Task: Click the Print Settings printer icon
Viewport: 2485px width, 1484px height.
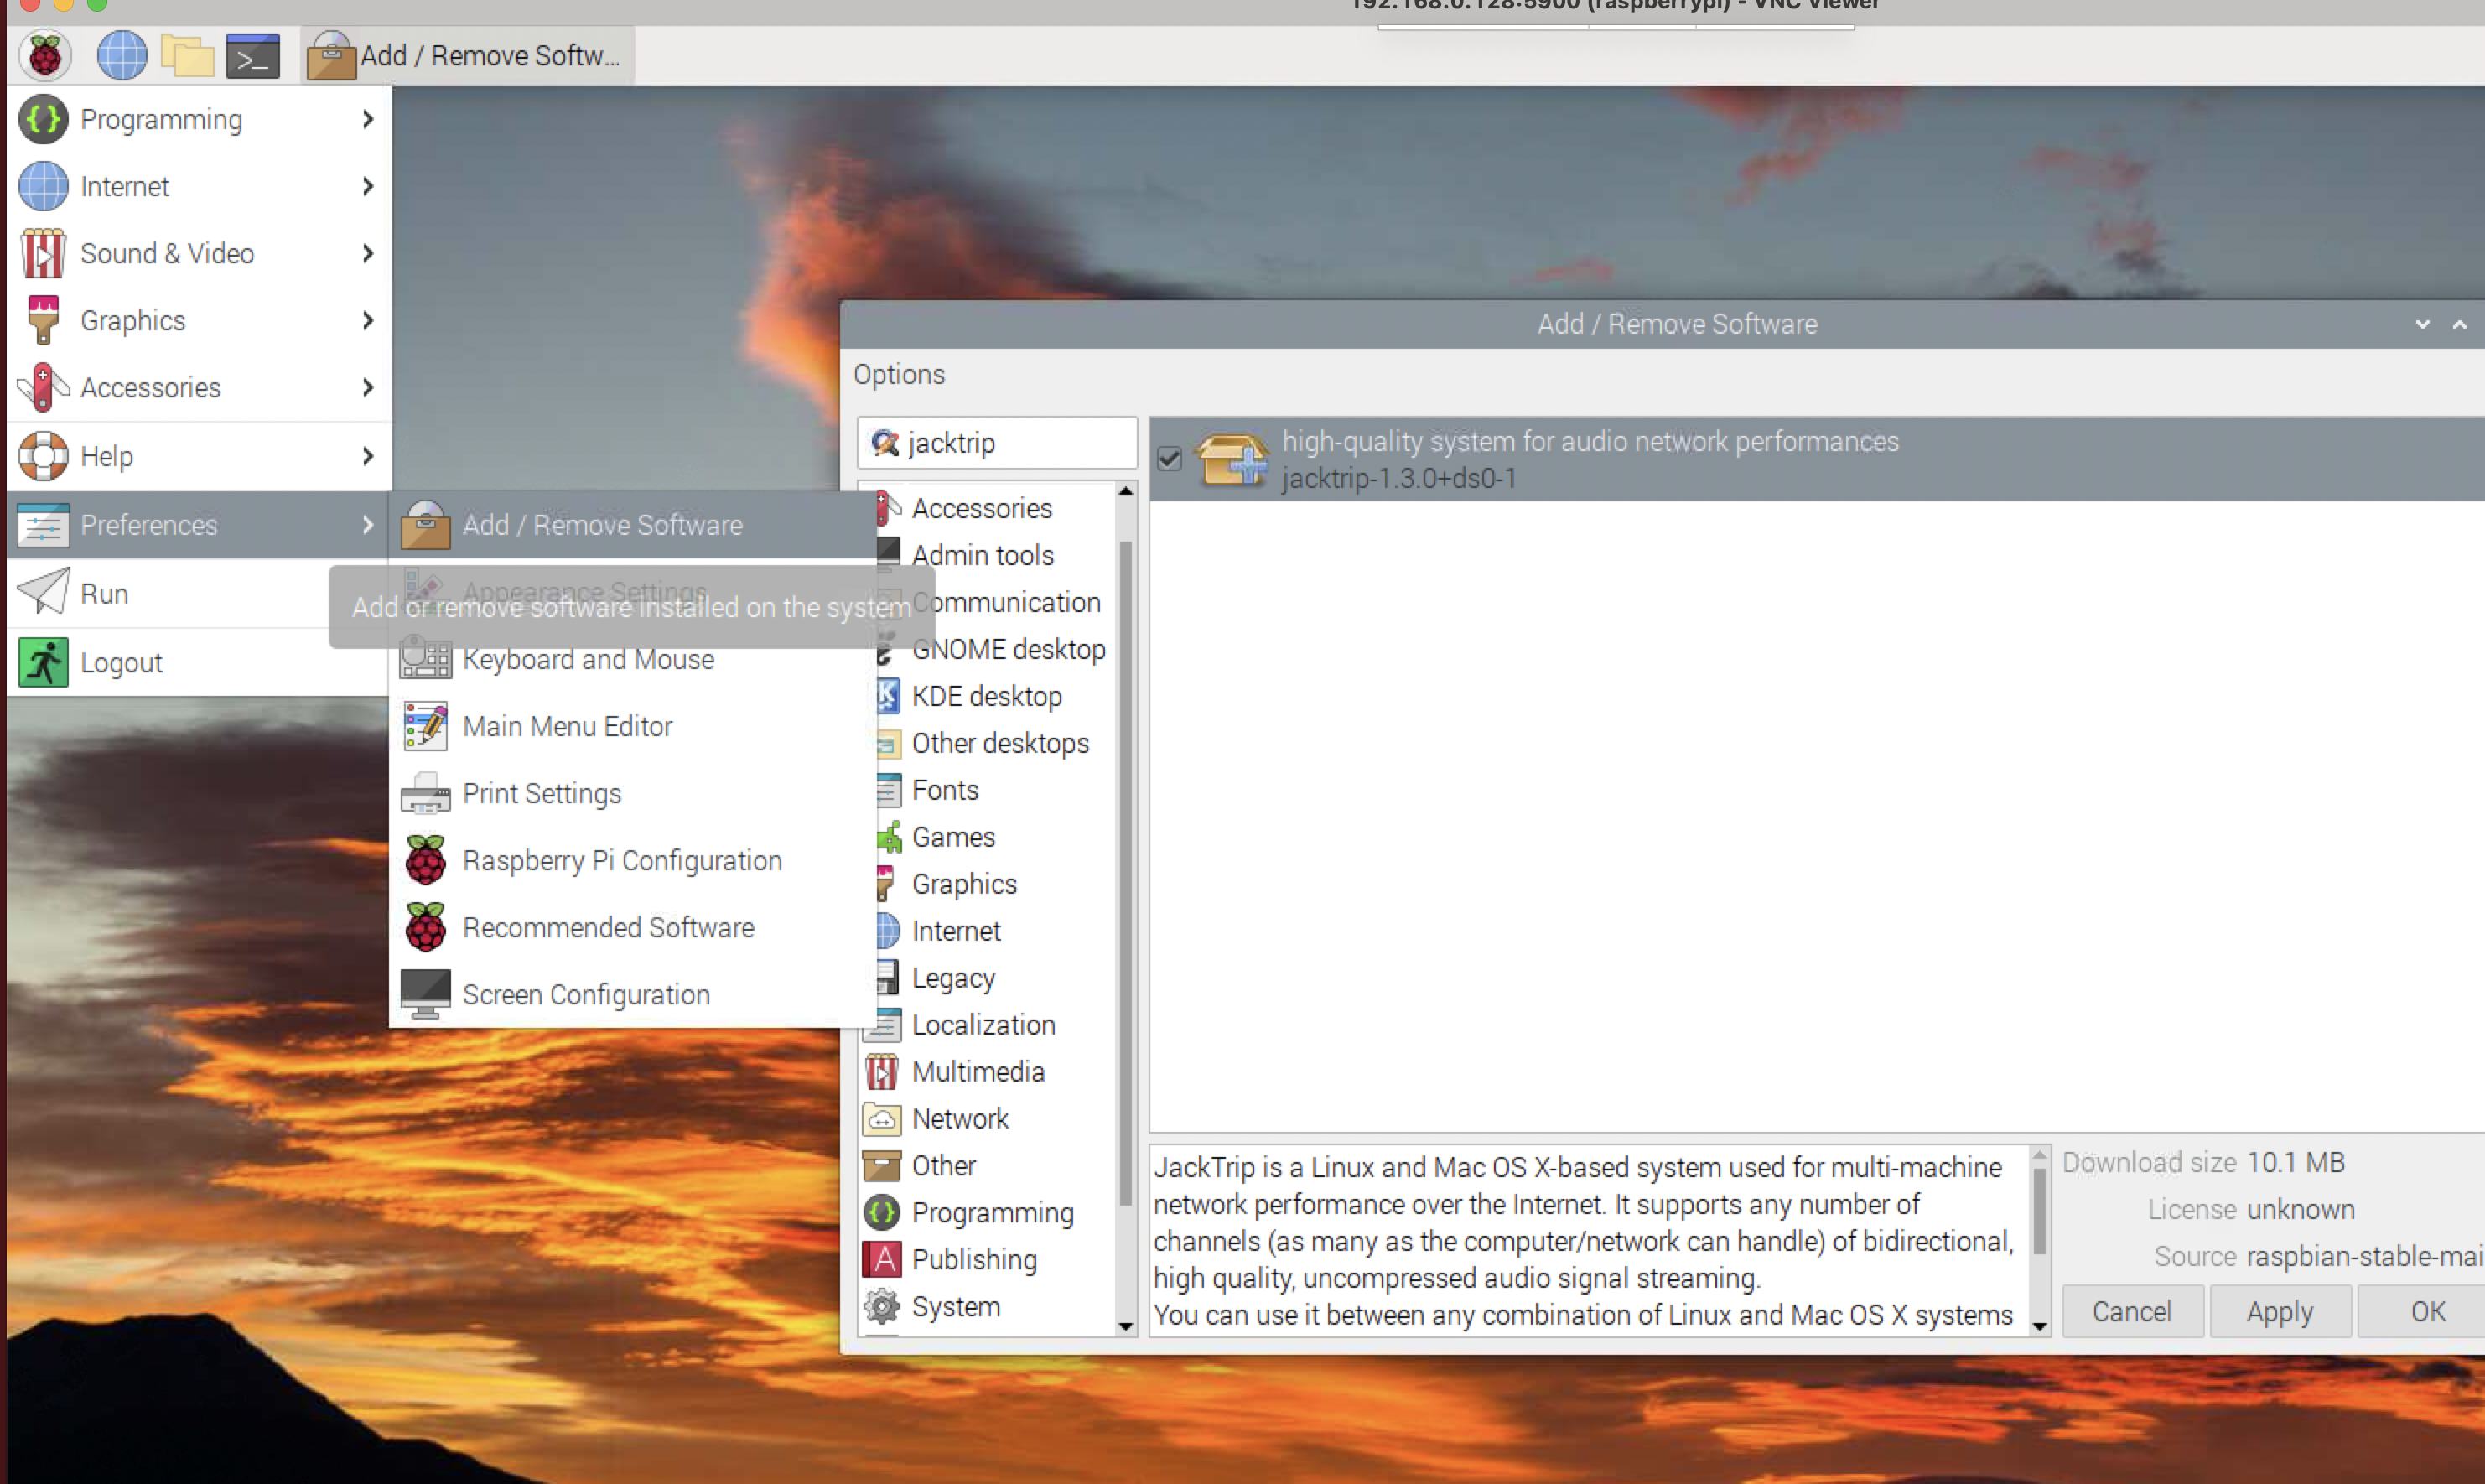Action: click(425, 794)
